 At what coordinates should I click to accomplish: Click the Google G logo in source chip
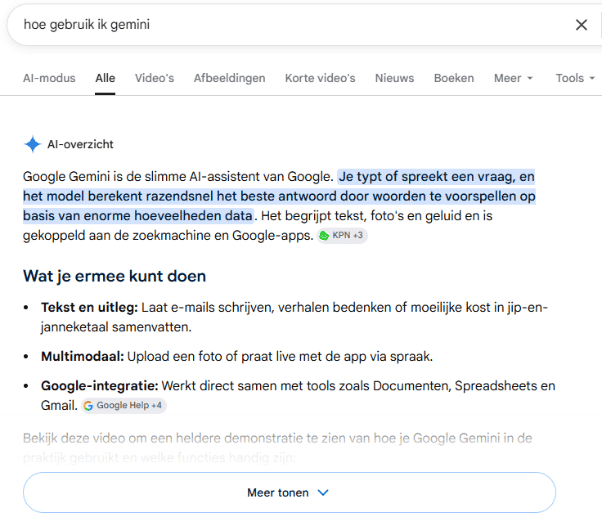[88, 406]
